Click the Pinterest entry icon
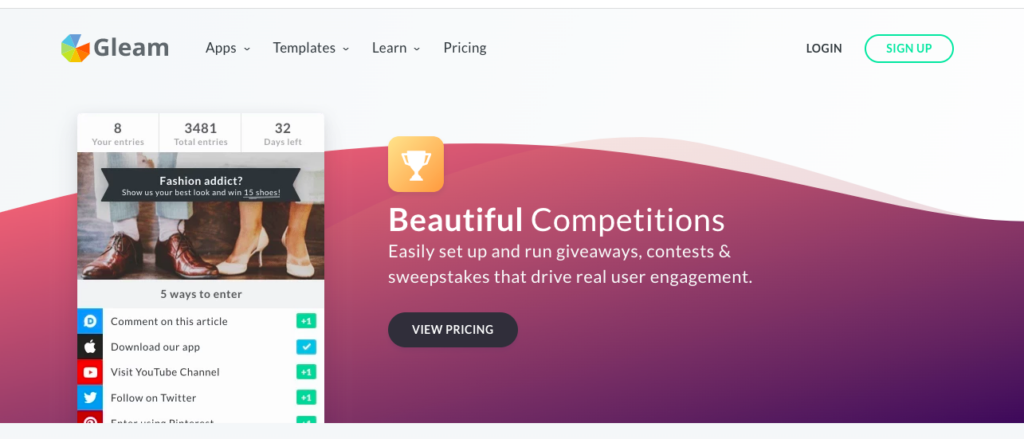Screen dimensions: 1024x439 90,417
